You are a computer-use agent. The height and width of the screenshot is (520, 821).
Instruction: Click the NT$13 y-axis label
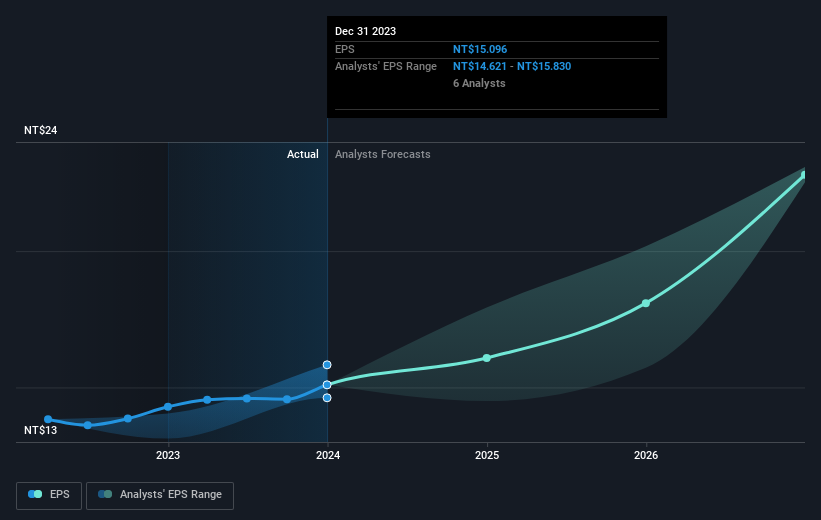(x=40, y=430)
